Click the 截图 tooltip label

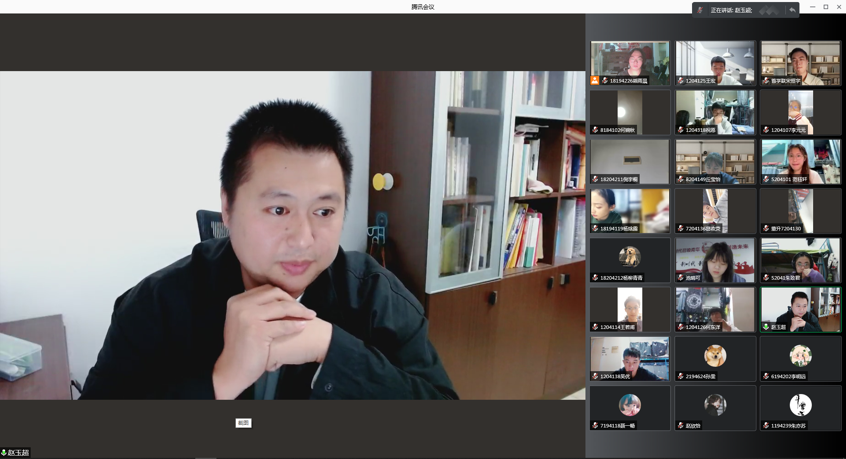pos(243,423)
